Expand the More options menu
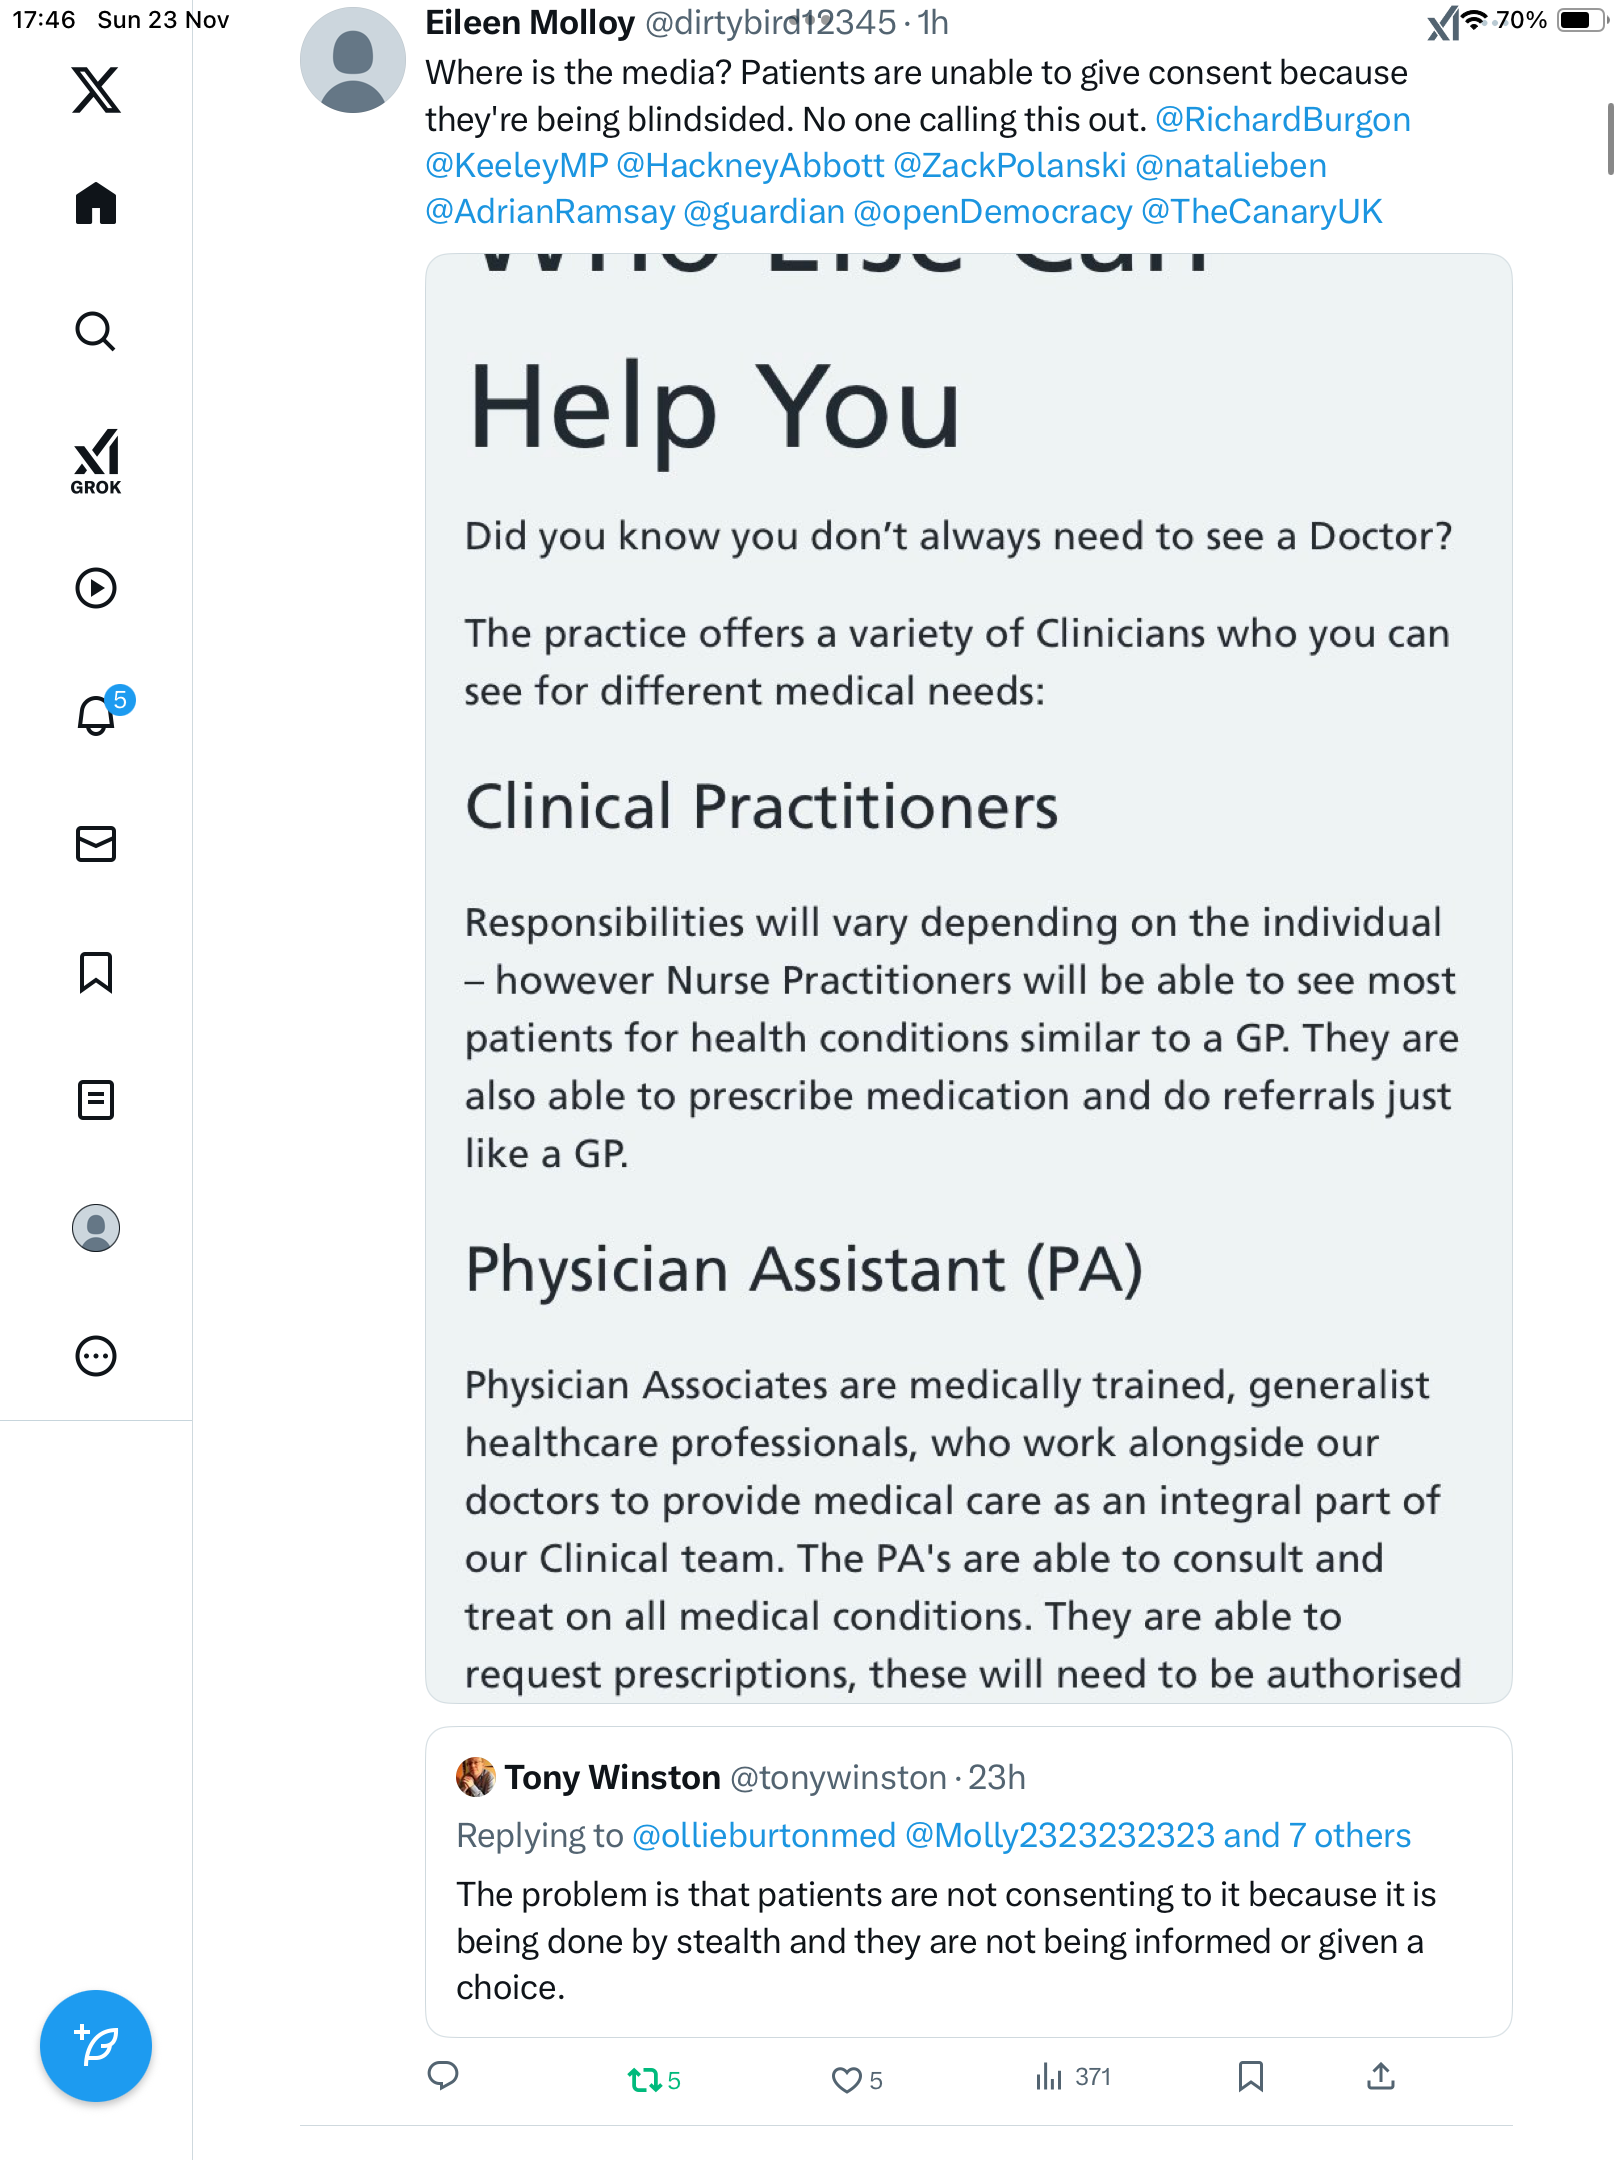This screenshot has height=2160, width=1620. pos(96,1356)
